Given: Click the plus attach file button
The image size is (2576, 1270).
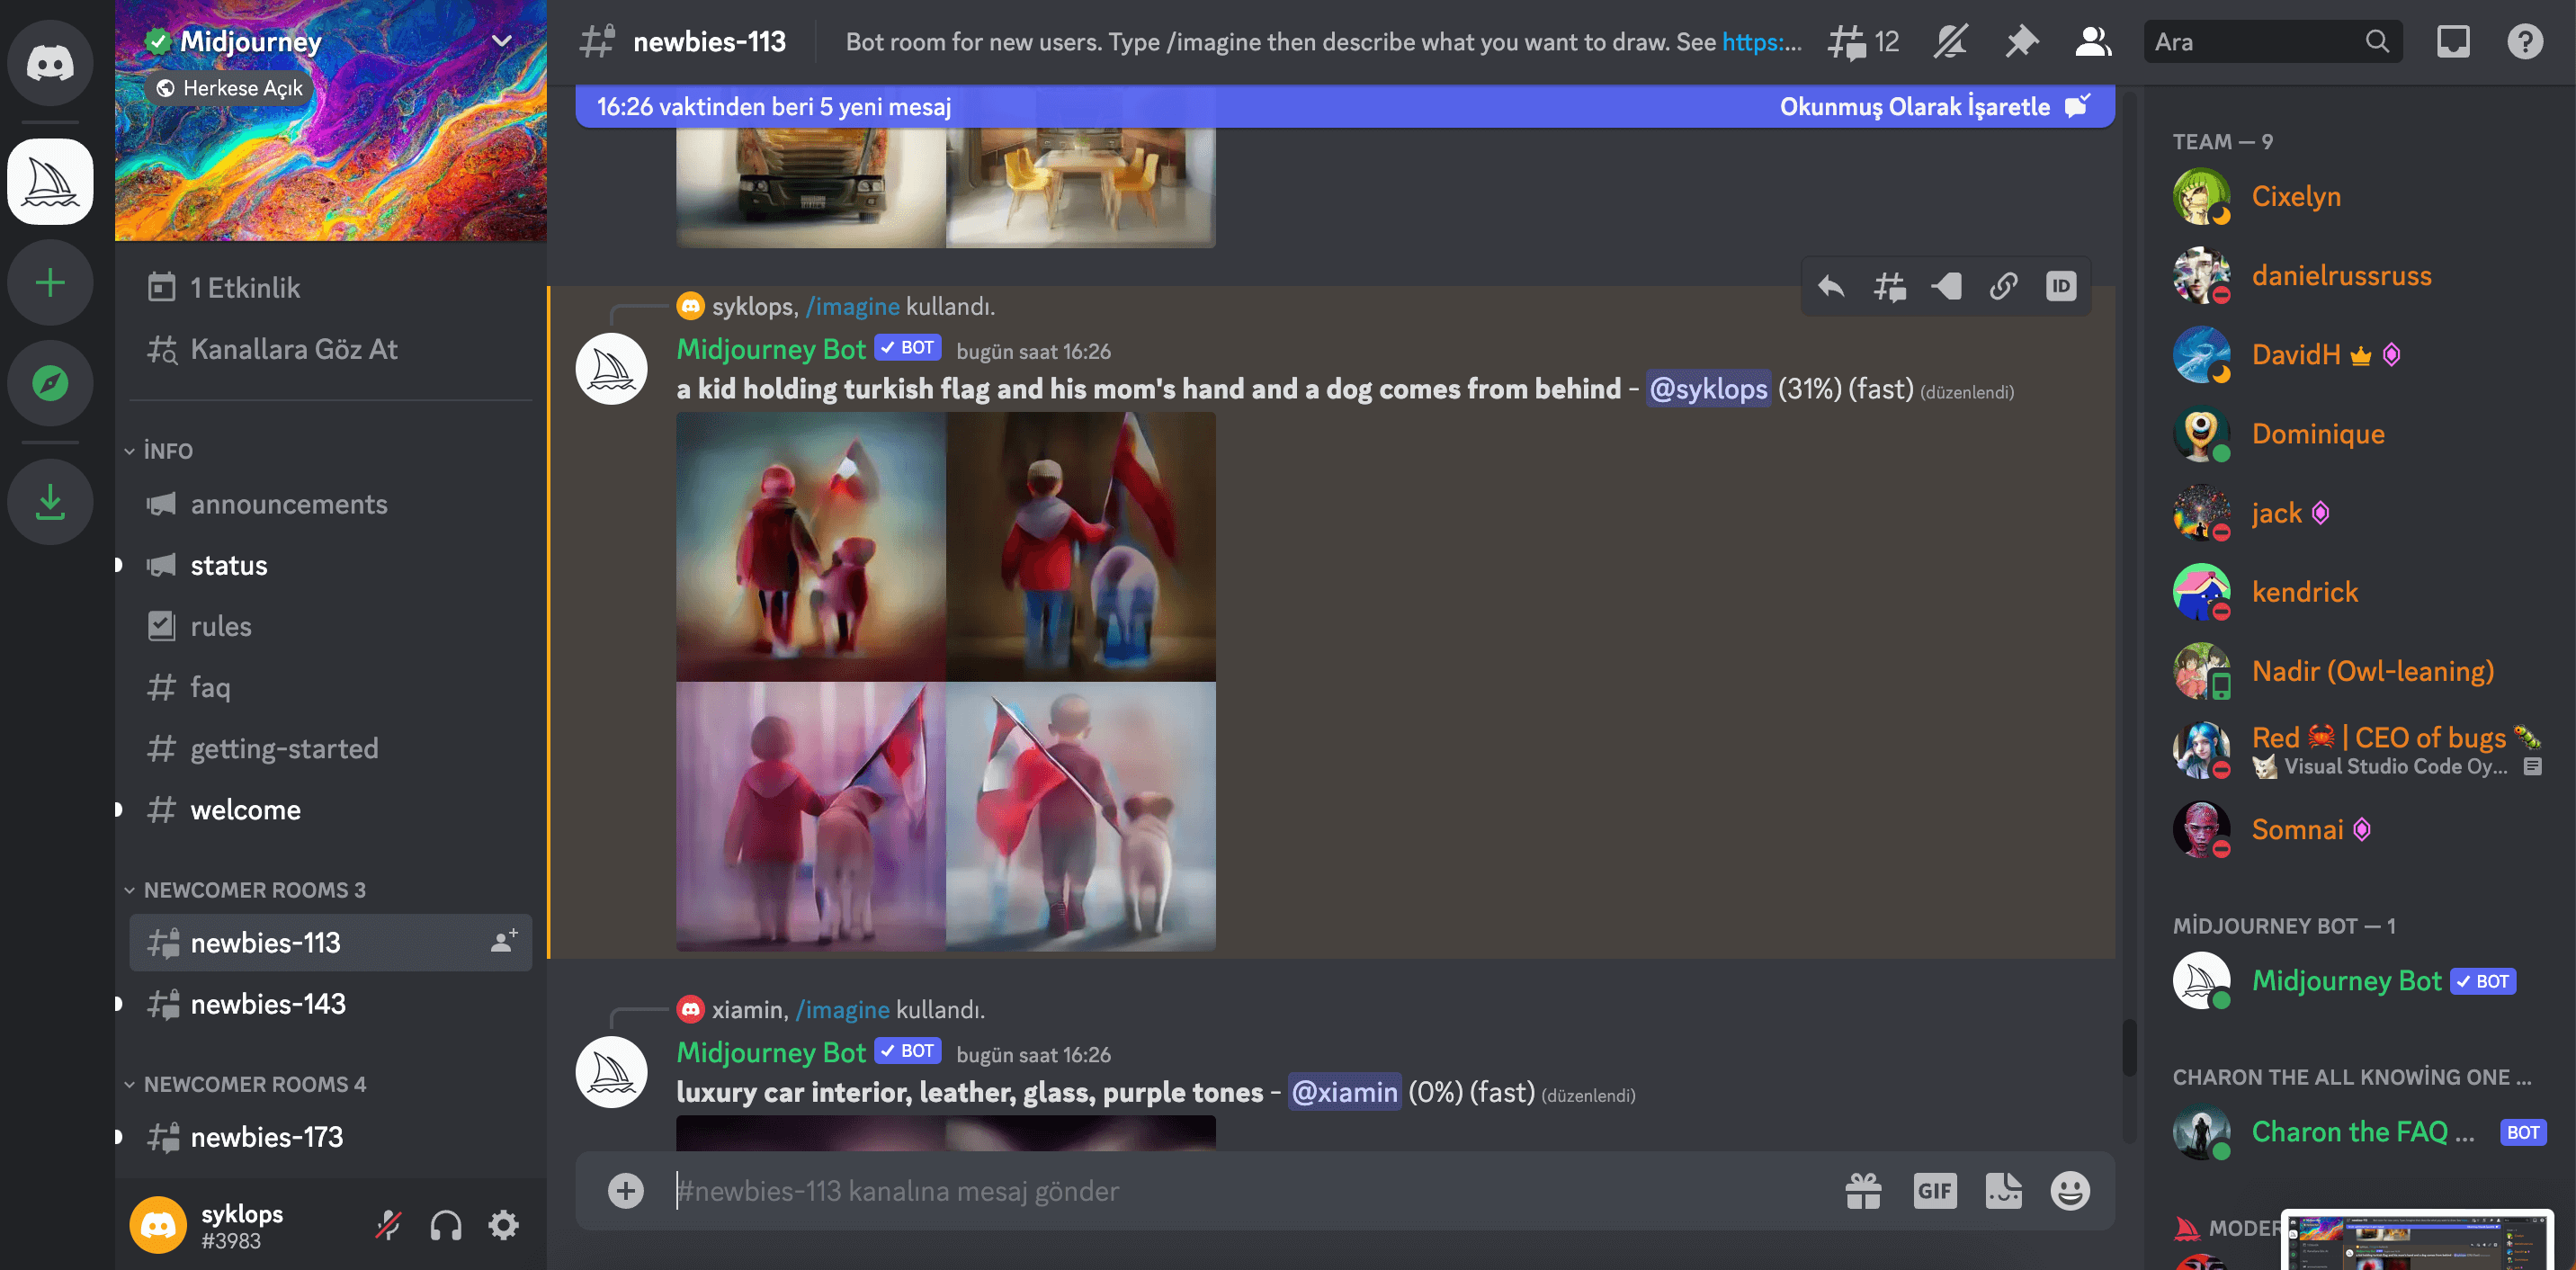Looking at the screenshot, I should tap(626, 1190).
